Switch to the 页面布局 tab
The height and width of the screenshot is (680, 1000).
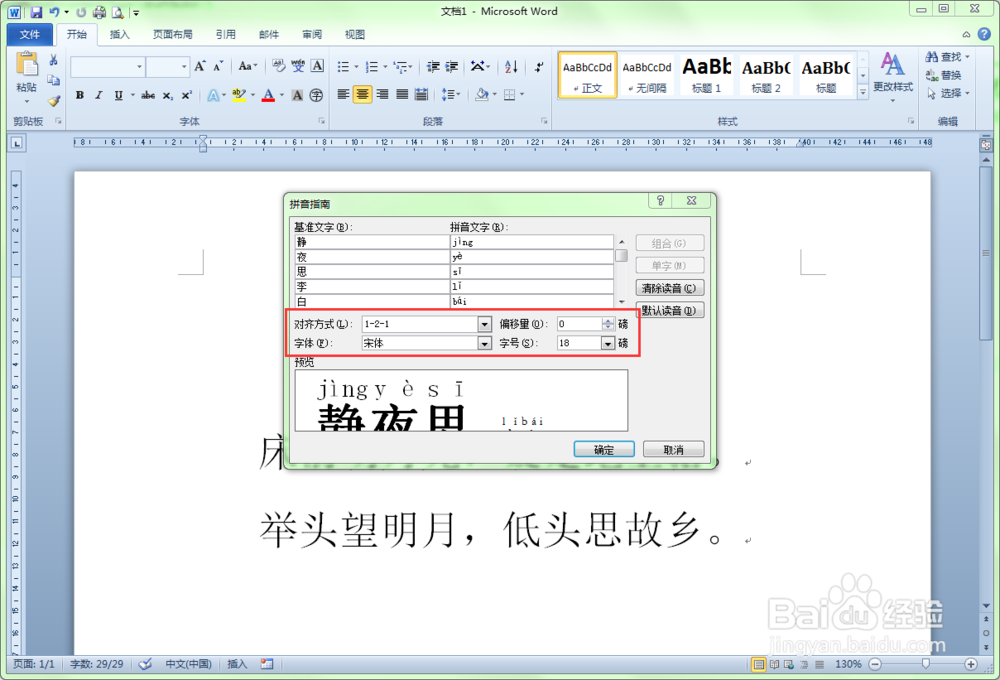(173, 34)
